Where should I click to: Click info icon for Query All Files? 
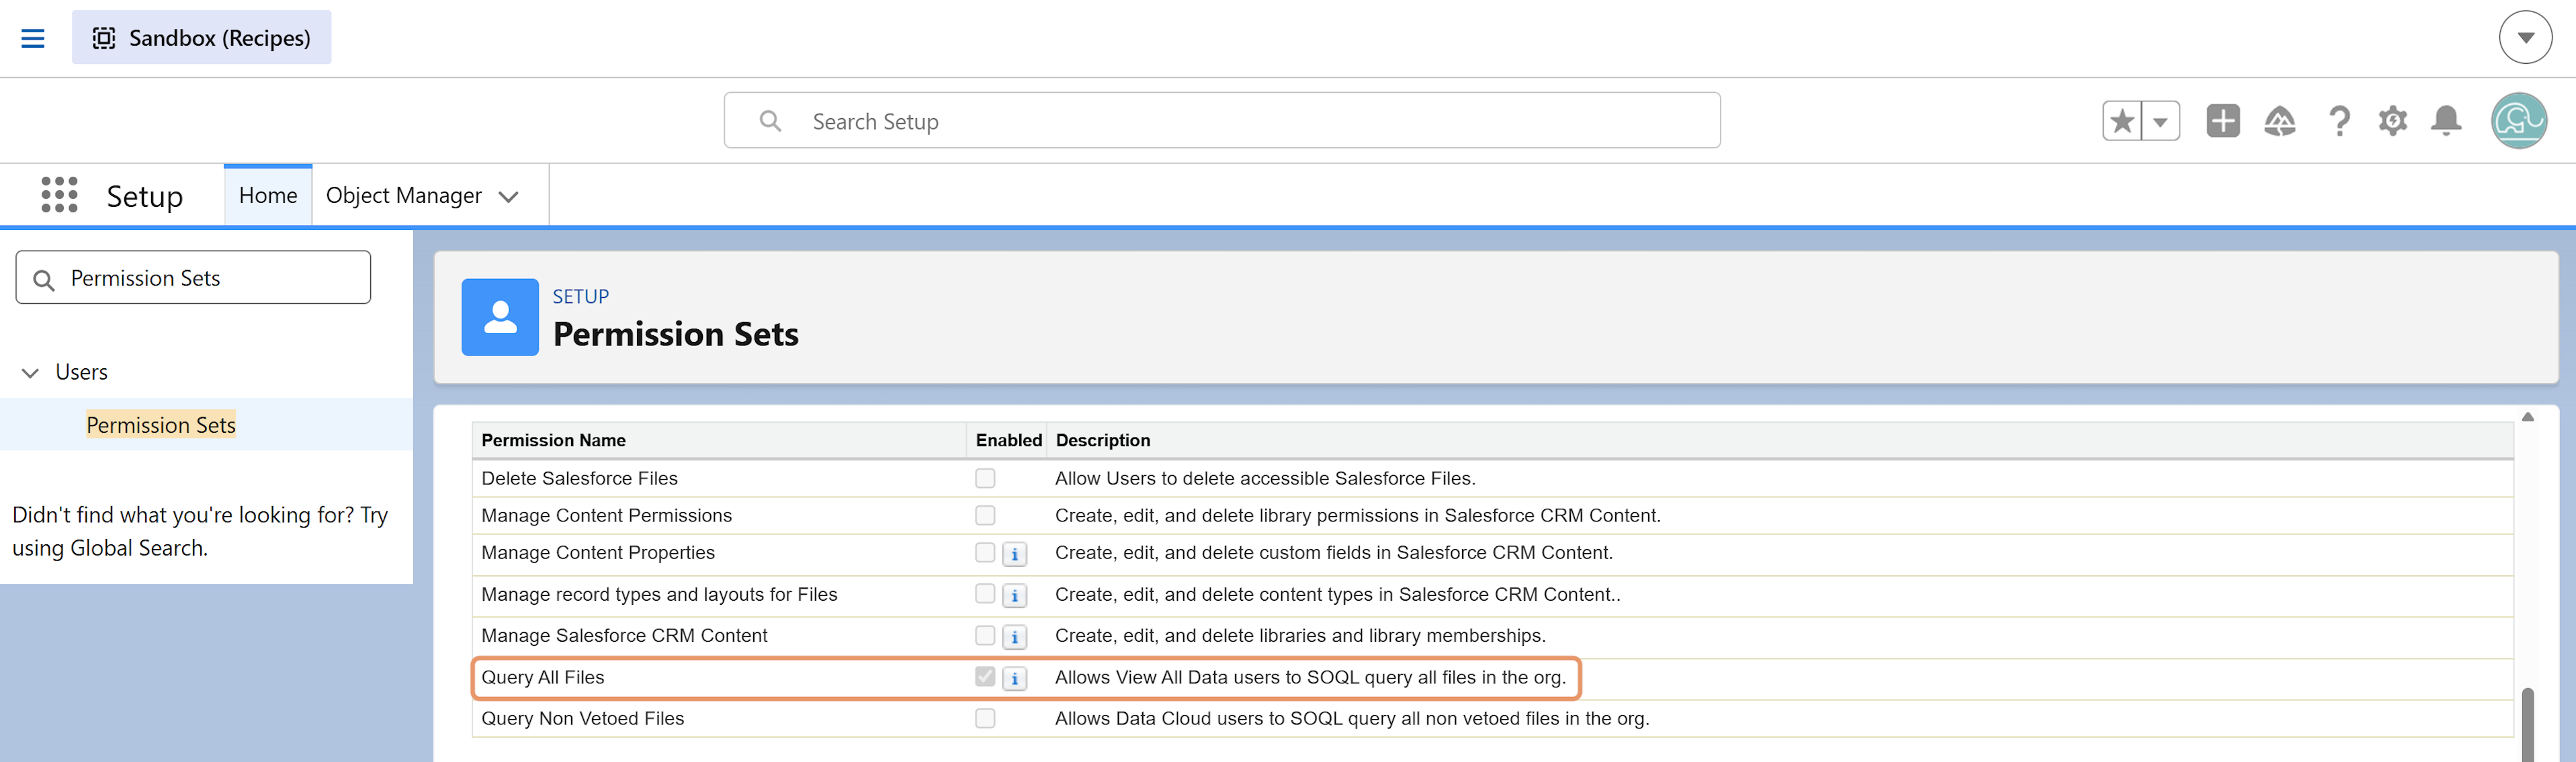click(1014, 680)
